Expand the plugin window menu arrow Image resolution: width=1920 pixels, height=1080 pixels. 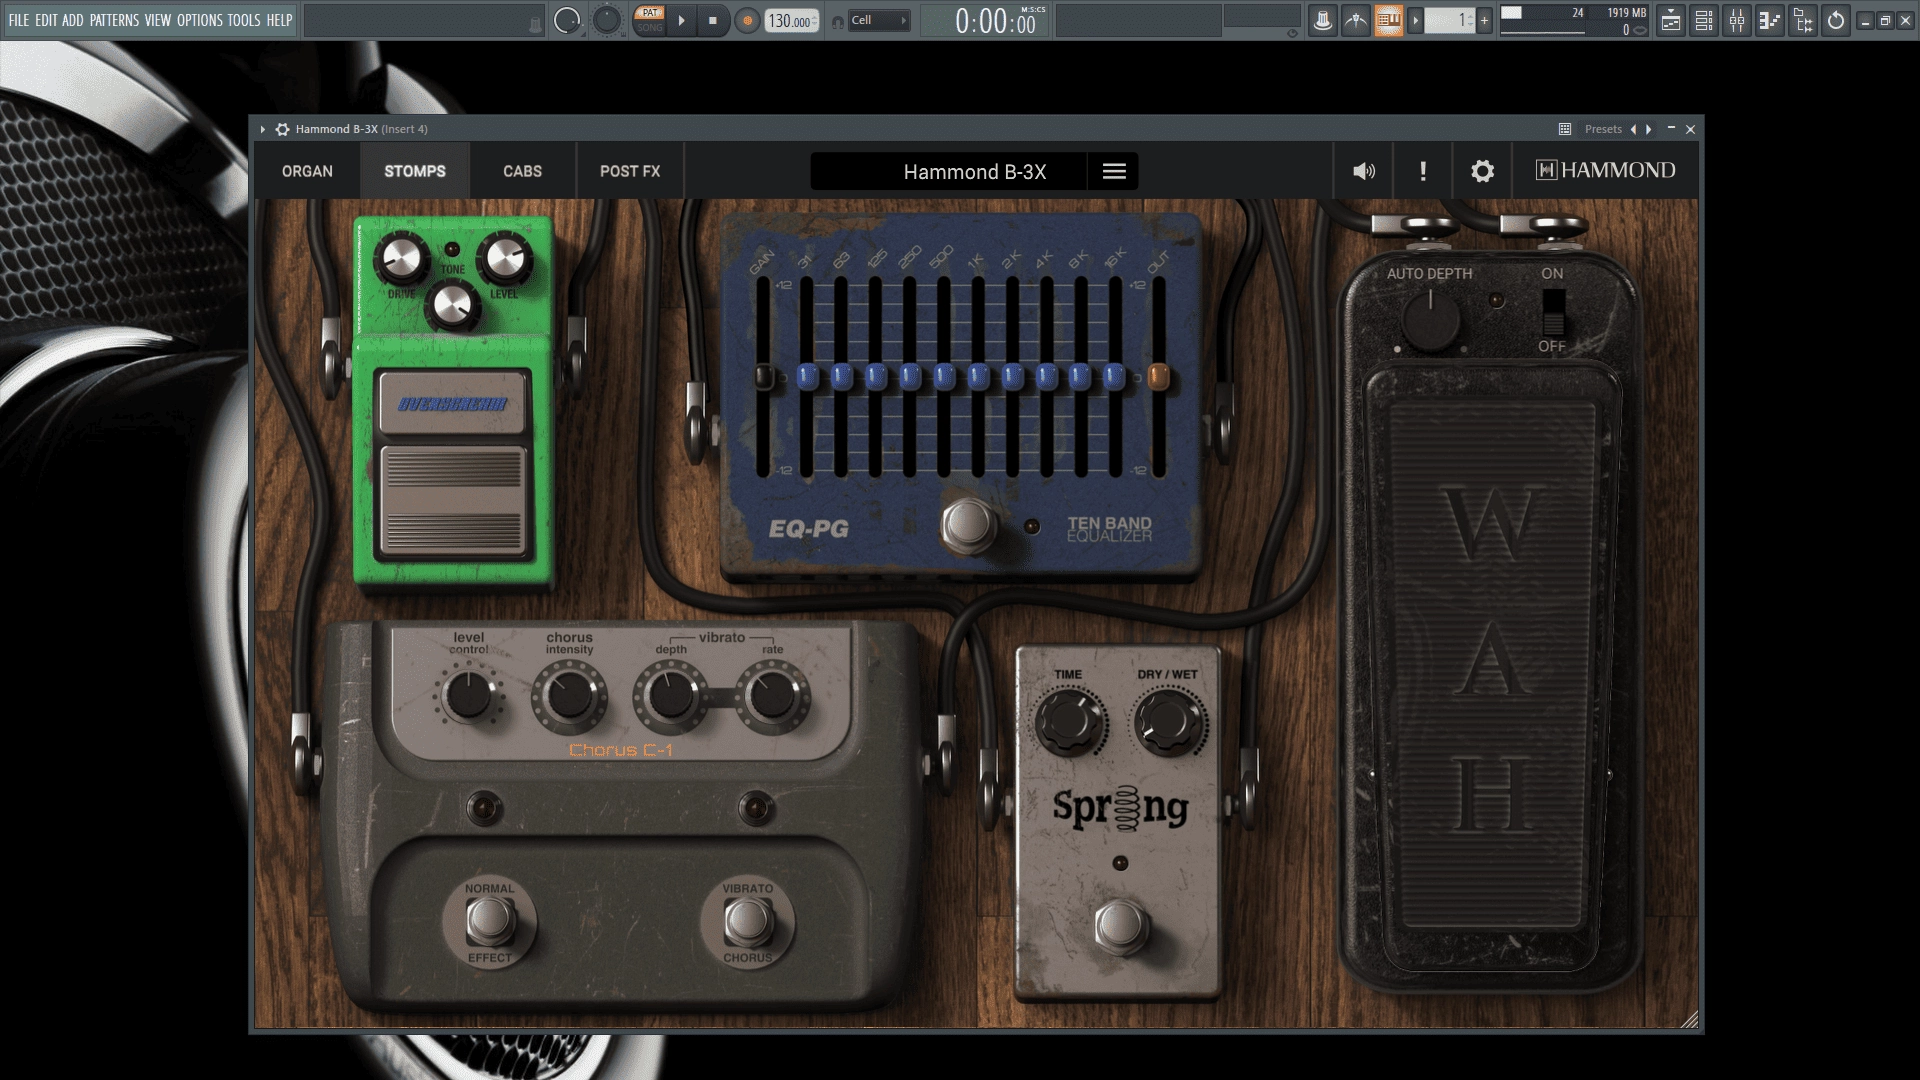click(262, 129)
